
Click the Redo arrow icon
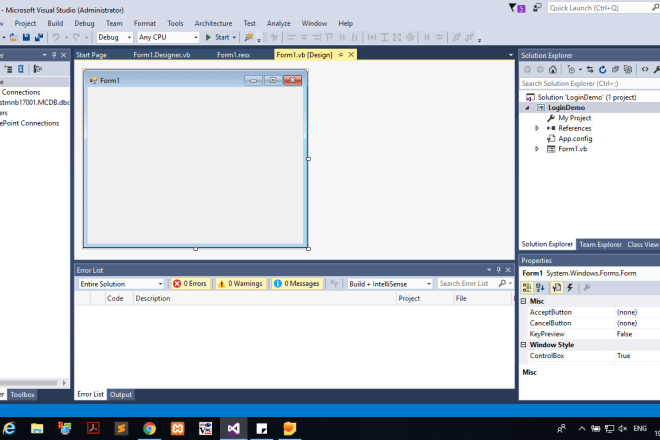(x=76, y=37)
